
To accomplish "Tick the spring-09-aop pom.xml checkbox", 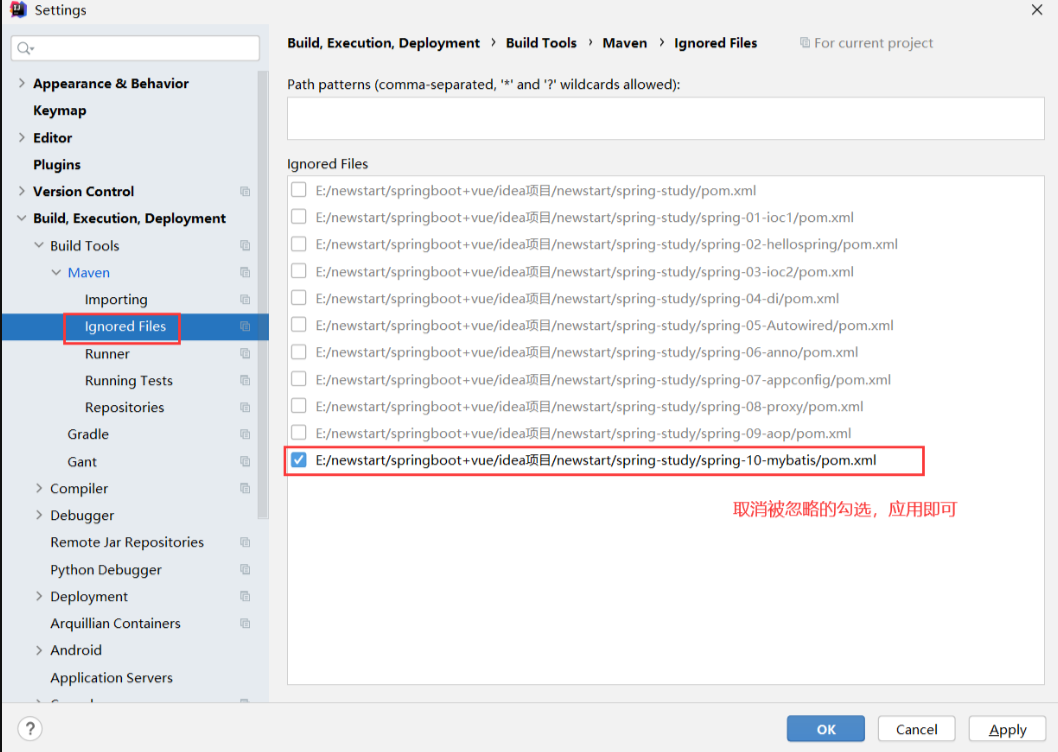I will click(299, 433).
